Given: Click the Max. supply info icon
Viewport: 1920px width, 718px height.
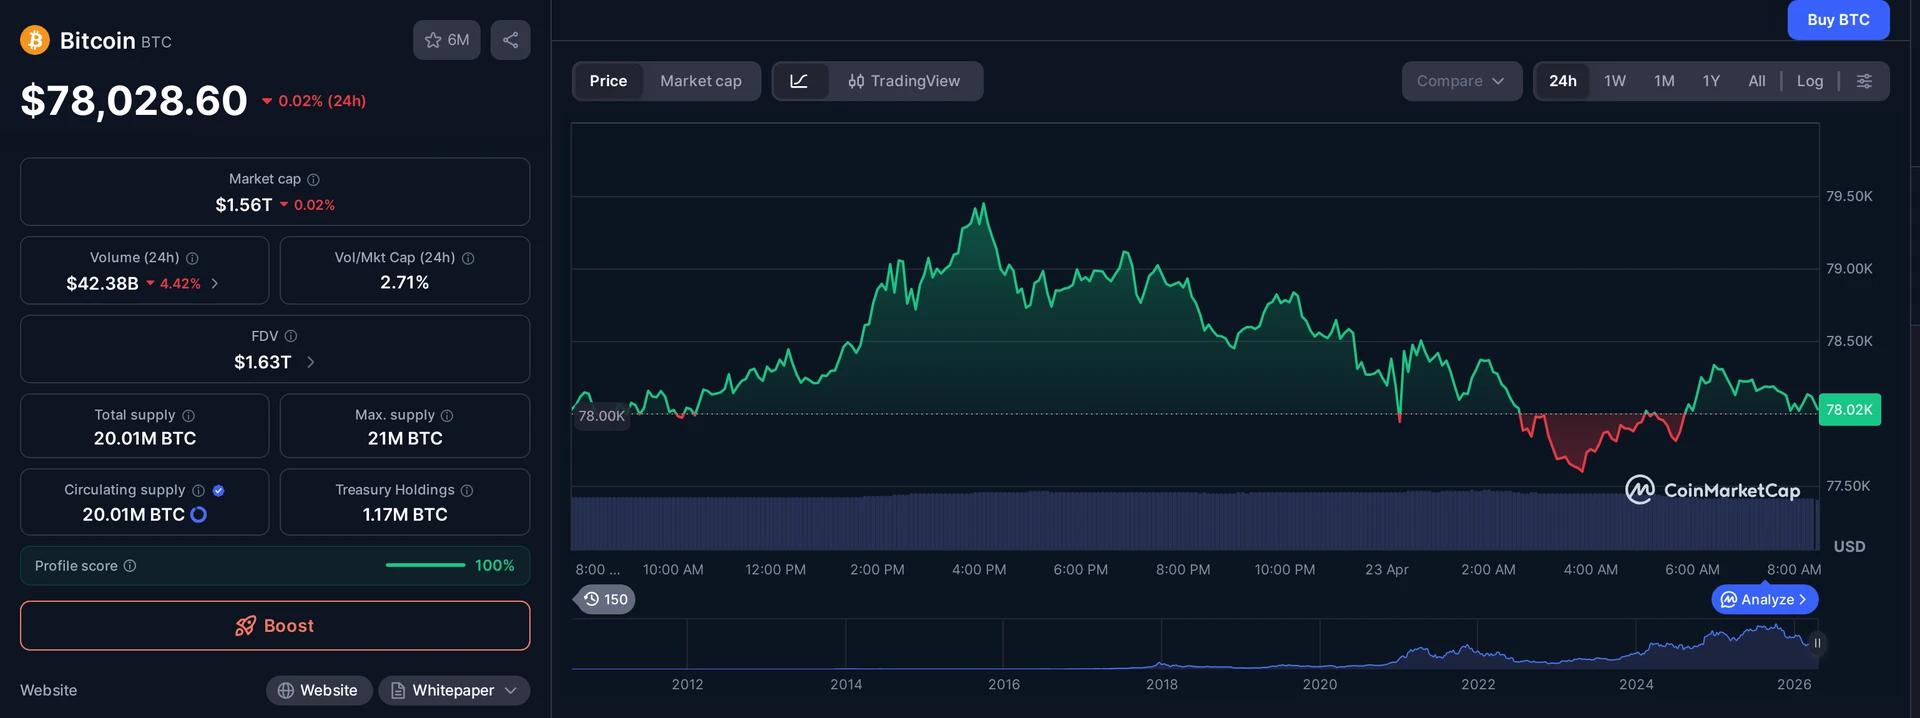Looking at the screenshot, I should tap(447, 415).
